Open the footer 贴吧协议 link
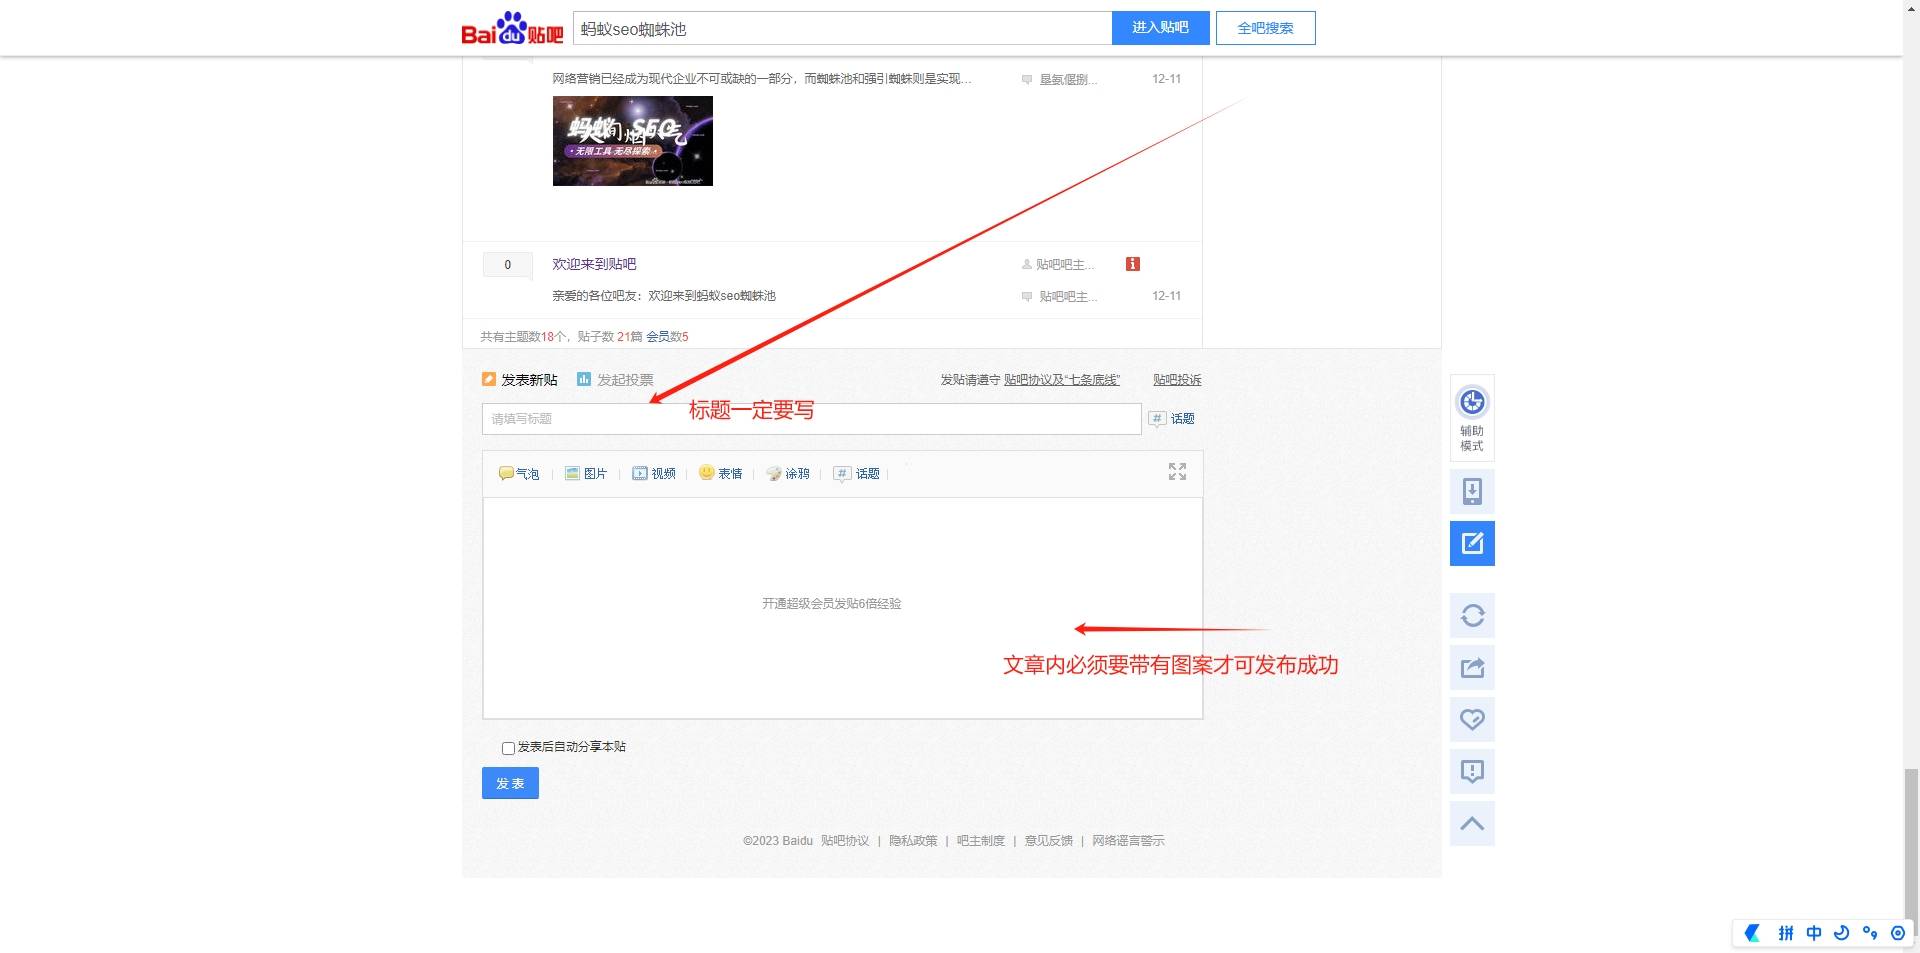The image size is (1920, 953). 845,841
